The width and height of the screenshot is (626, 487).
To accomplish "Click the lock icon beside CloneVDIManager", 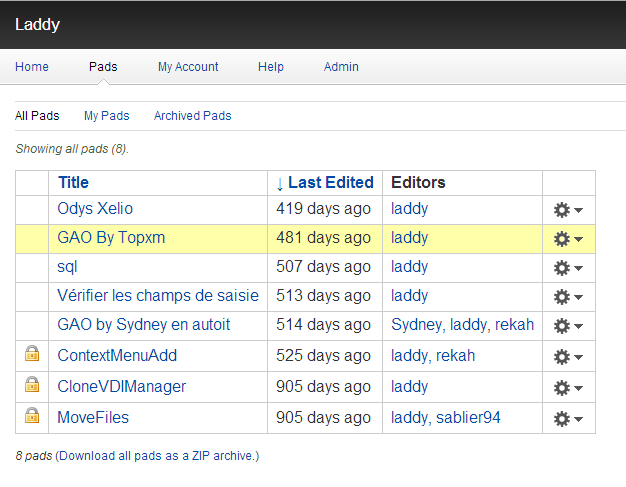I will pos(32,384).
